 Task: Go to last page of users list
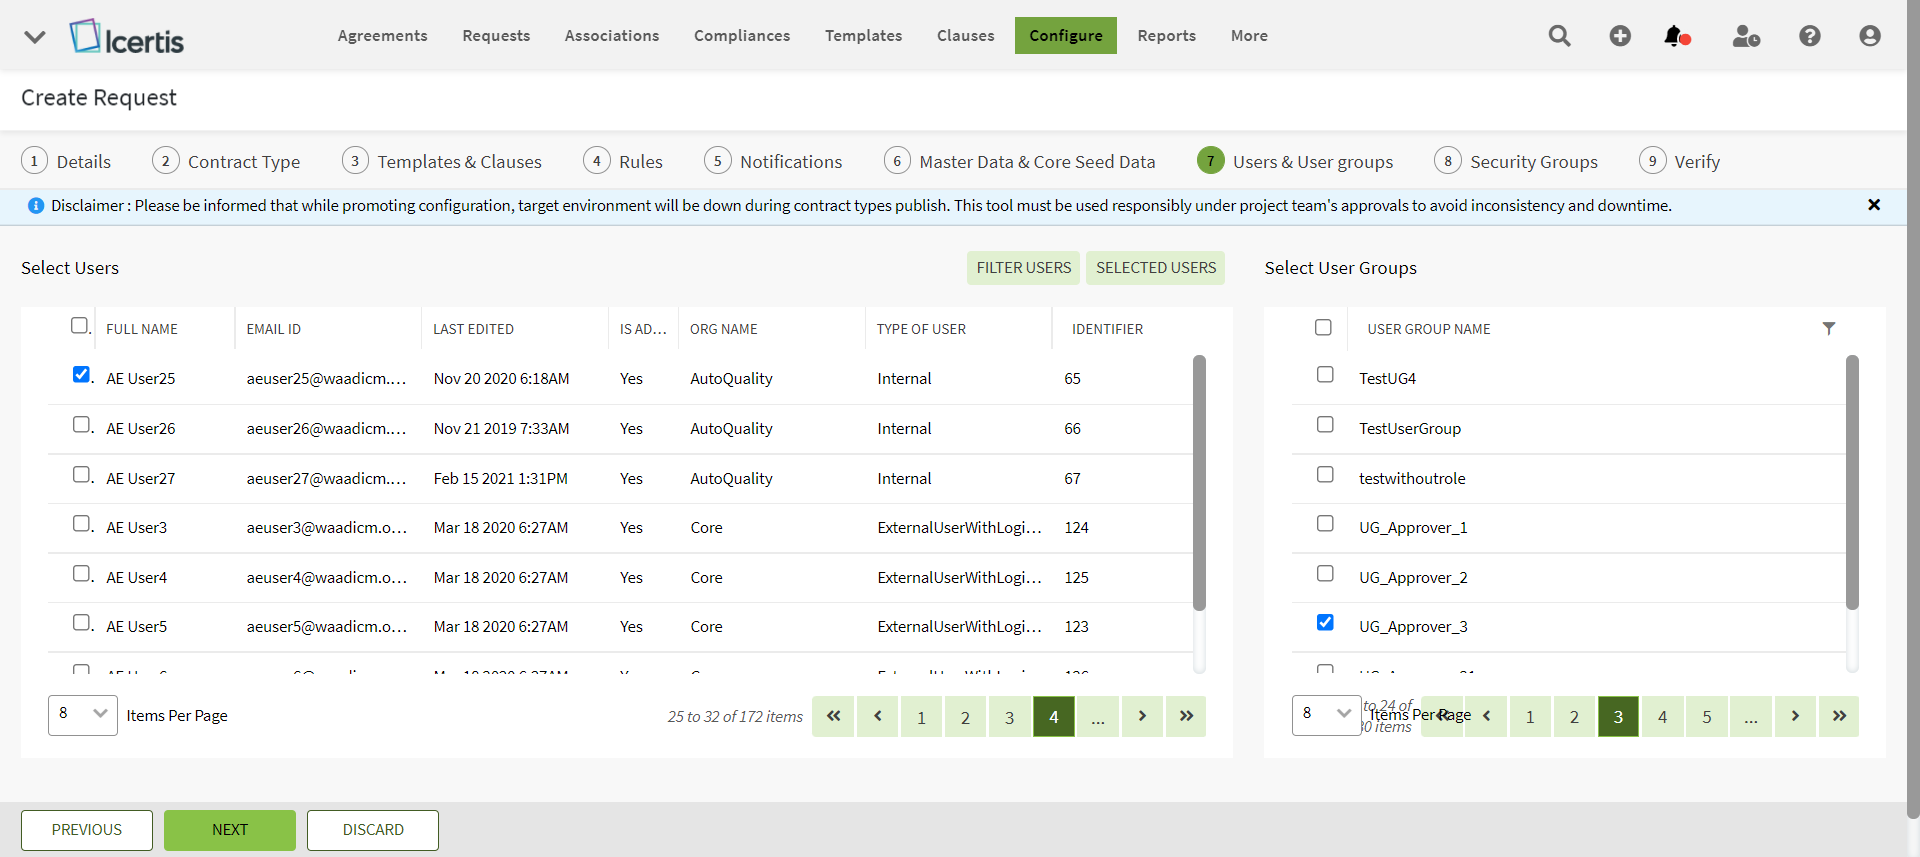(1186, 716)
